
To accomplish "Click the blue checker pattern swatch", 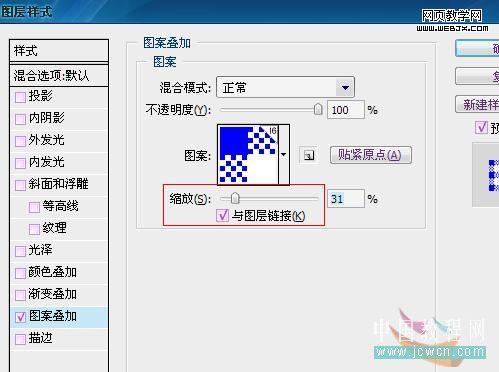I will [248, 154].
